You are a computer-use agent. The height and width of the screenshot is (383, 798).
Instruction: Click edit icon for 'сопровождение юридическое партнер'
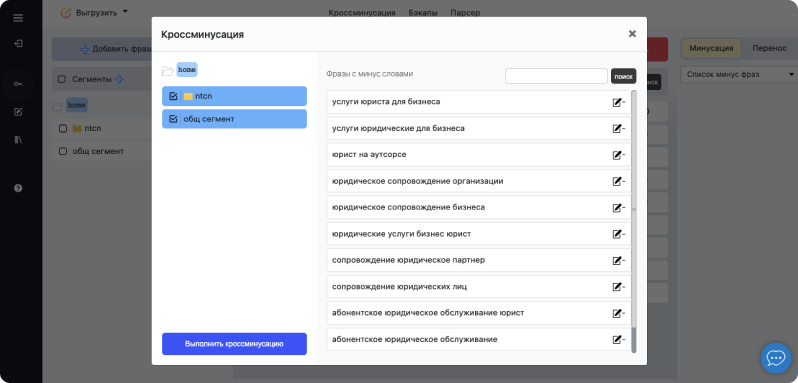(617, 260)
